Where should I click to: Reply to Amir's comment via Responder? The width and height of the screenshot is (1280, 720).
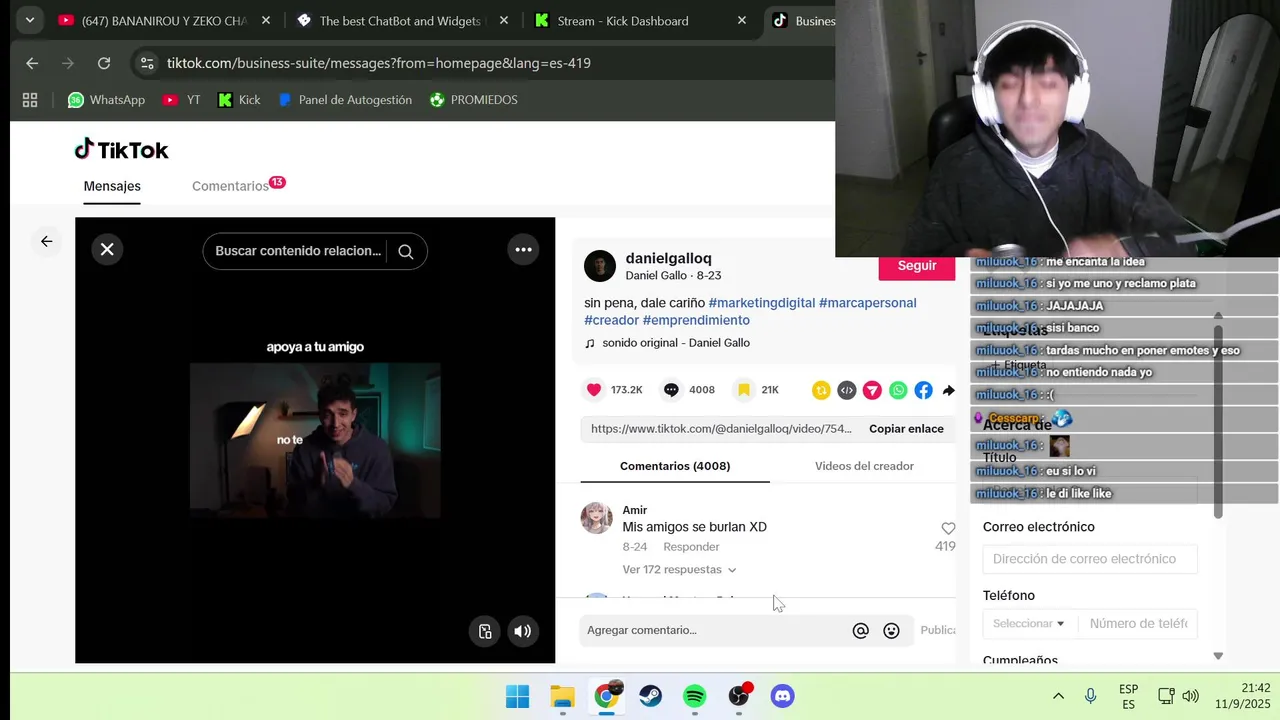(x=691, y=547)
